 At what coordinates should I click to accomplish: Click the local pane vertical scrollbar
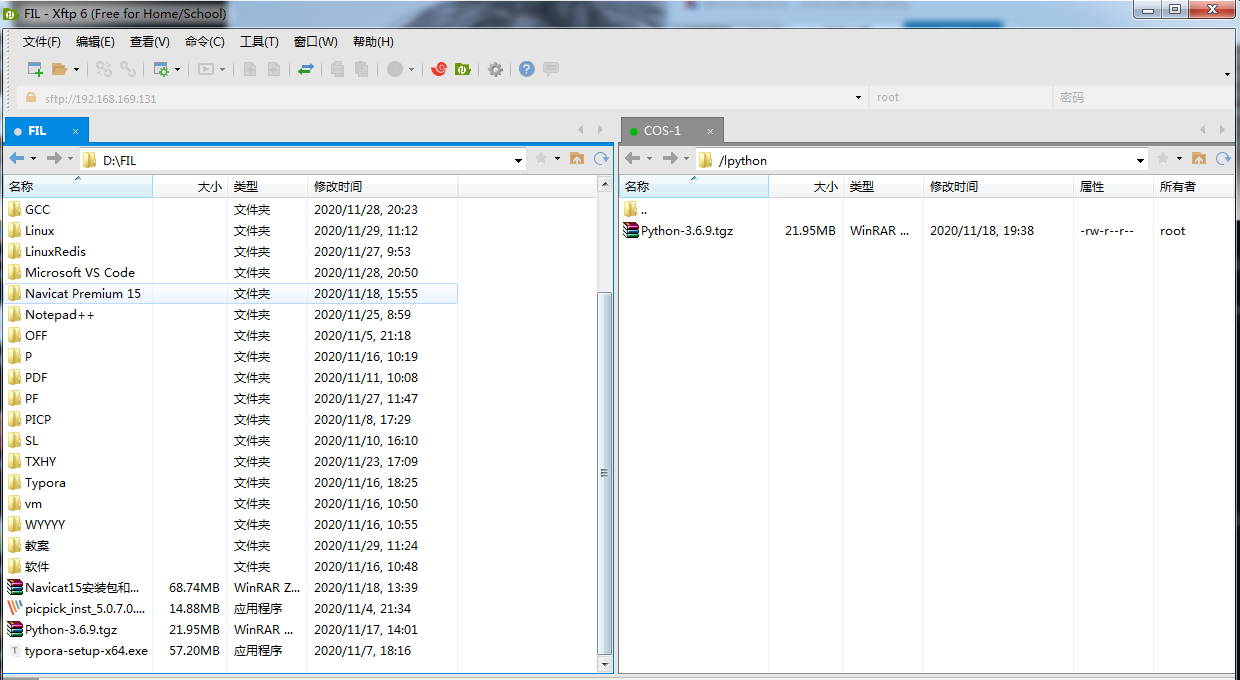[604, 472]
